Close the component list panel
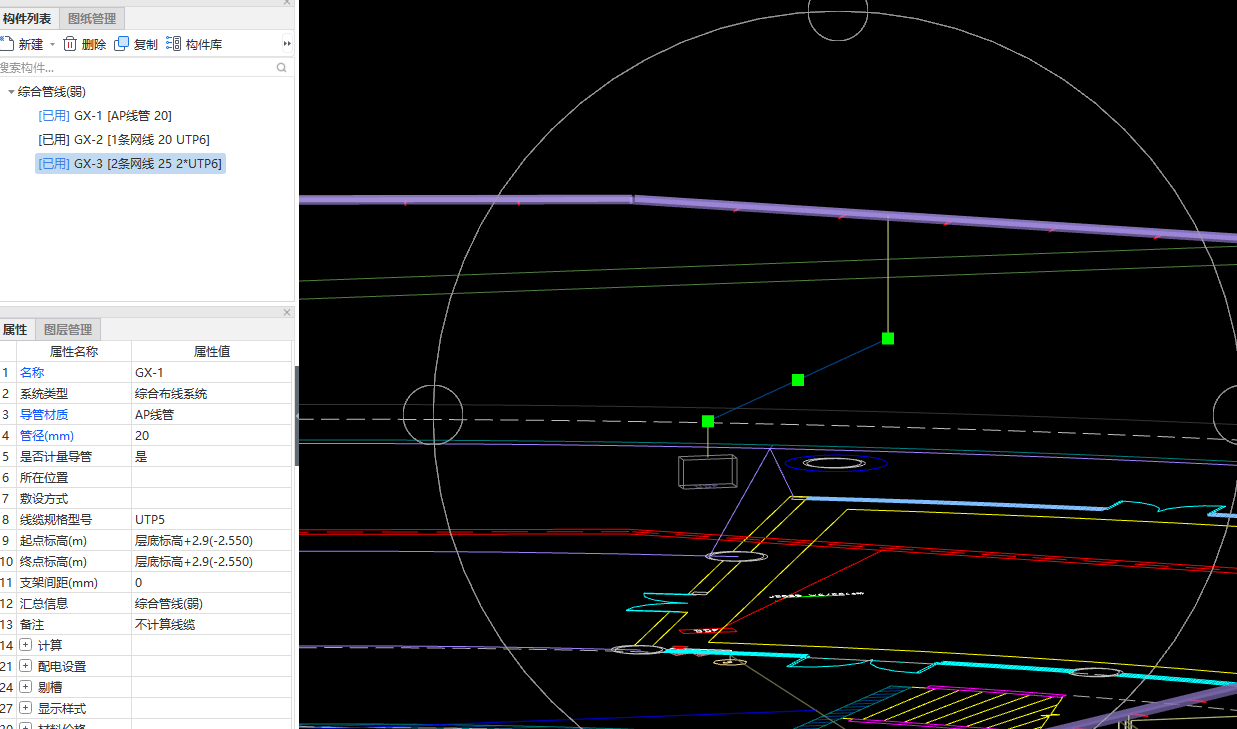 tap(287, 3)
